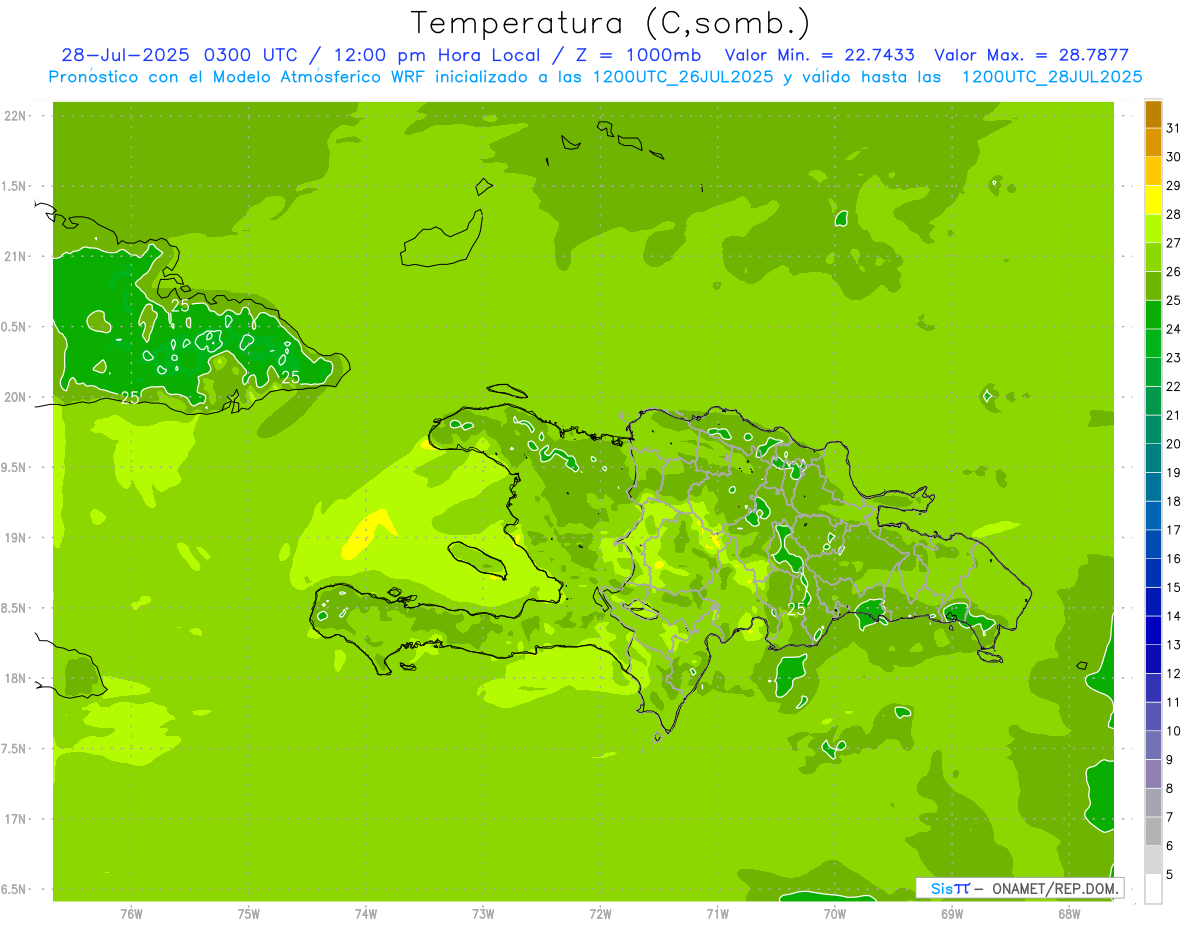Click the "71W" longitude label
Viewport: 1200px width, 927px height.
point(718,915)
